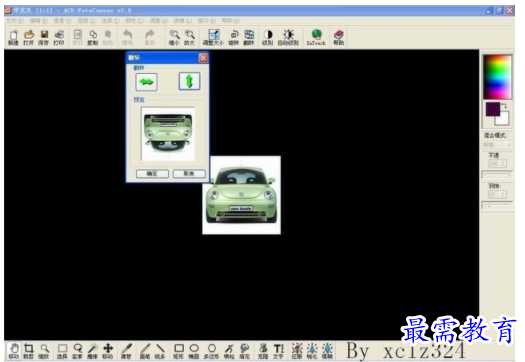
Task: Swap foreground and background colors arrow
Action: point(504,106)
